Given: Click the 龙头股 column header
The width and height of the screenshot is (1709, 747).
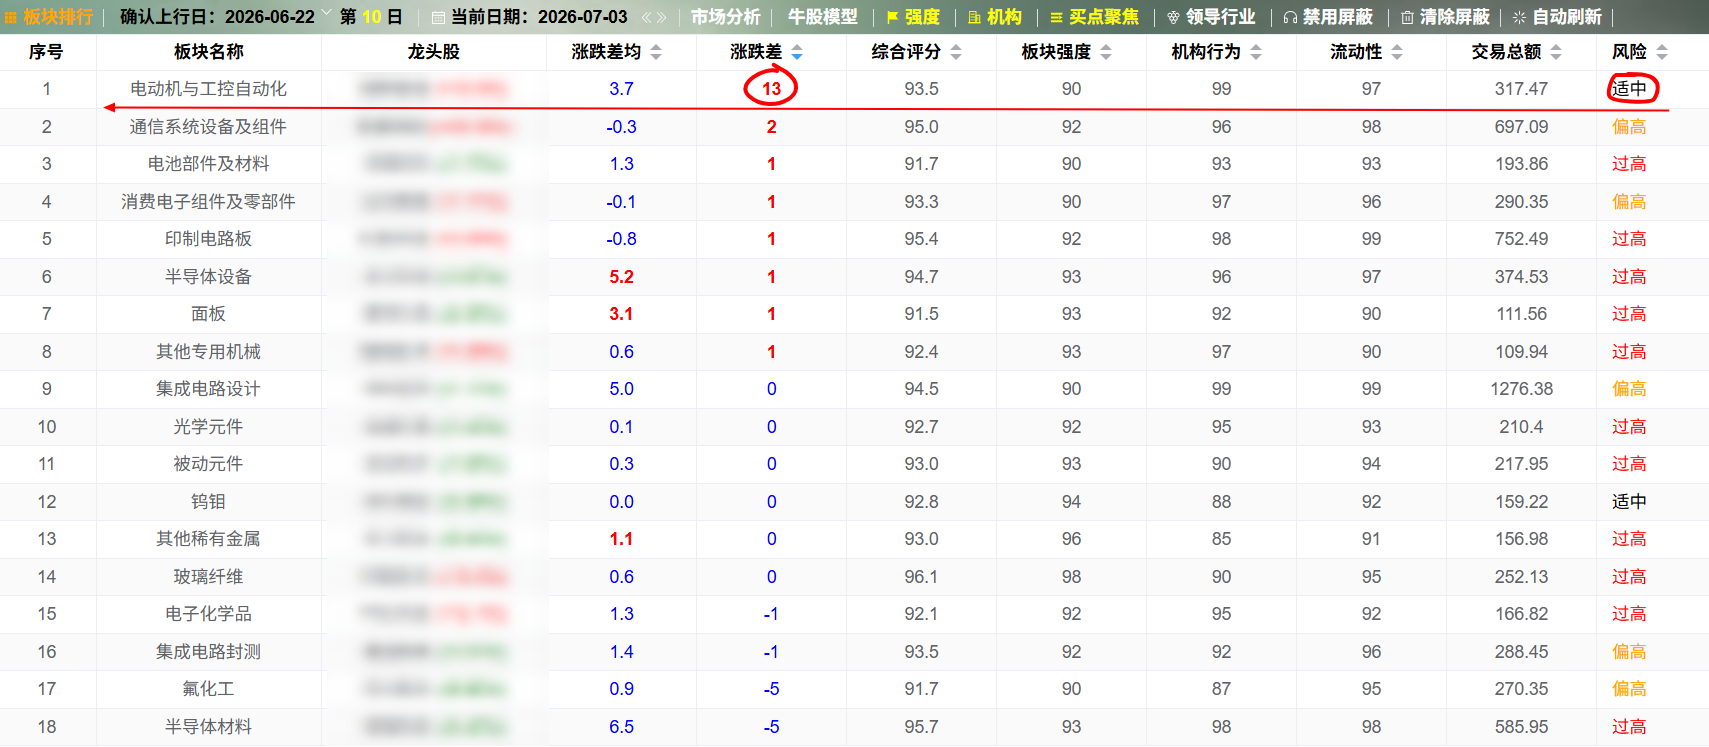Looking at the screenshot, I should [434, 52].
